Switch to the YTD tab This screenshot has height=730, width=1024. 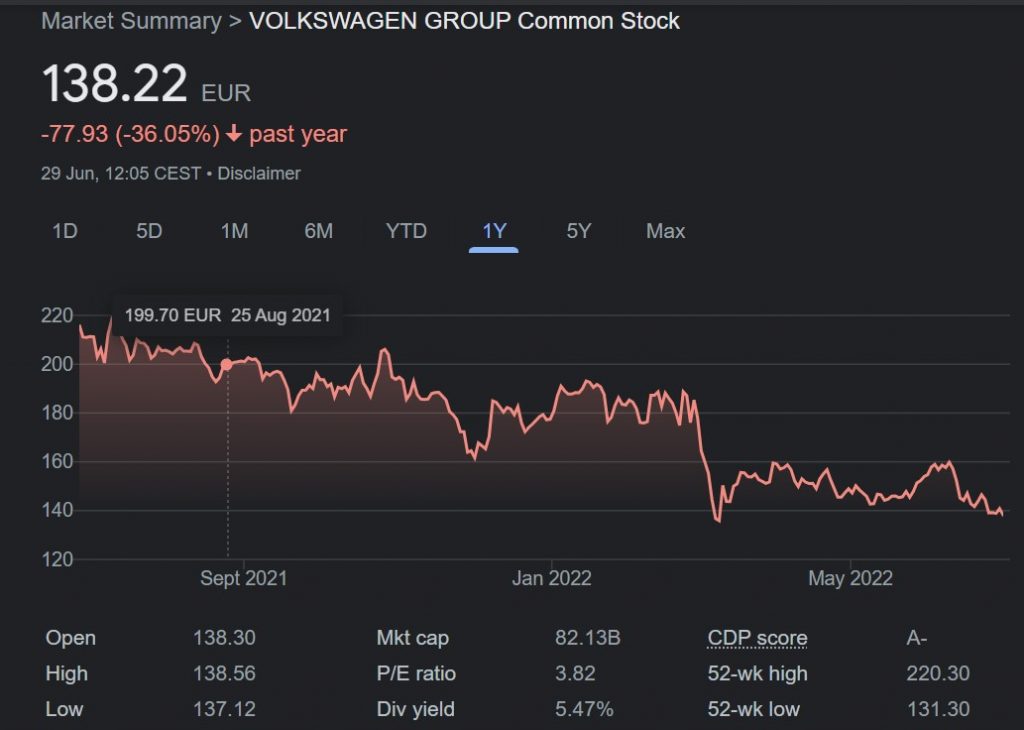coord(406,231)
